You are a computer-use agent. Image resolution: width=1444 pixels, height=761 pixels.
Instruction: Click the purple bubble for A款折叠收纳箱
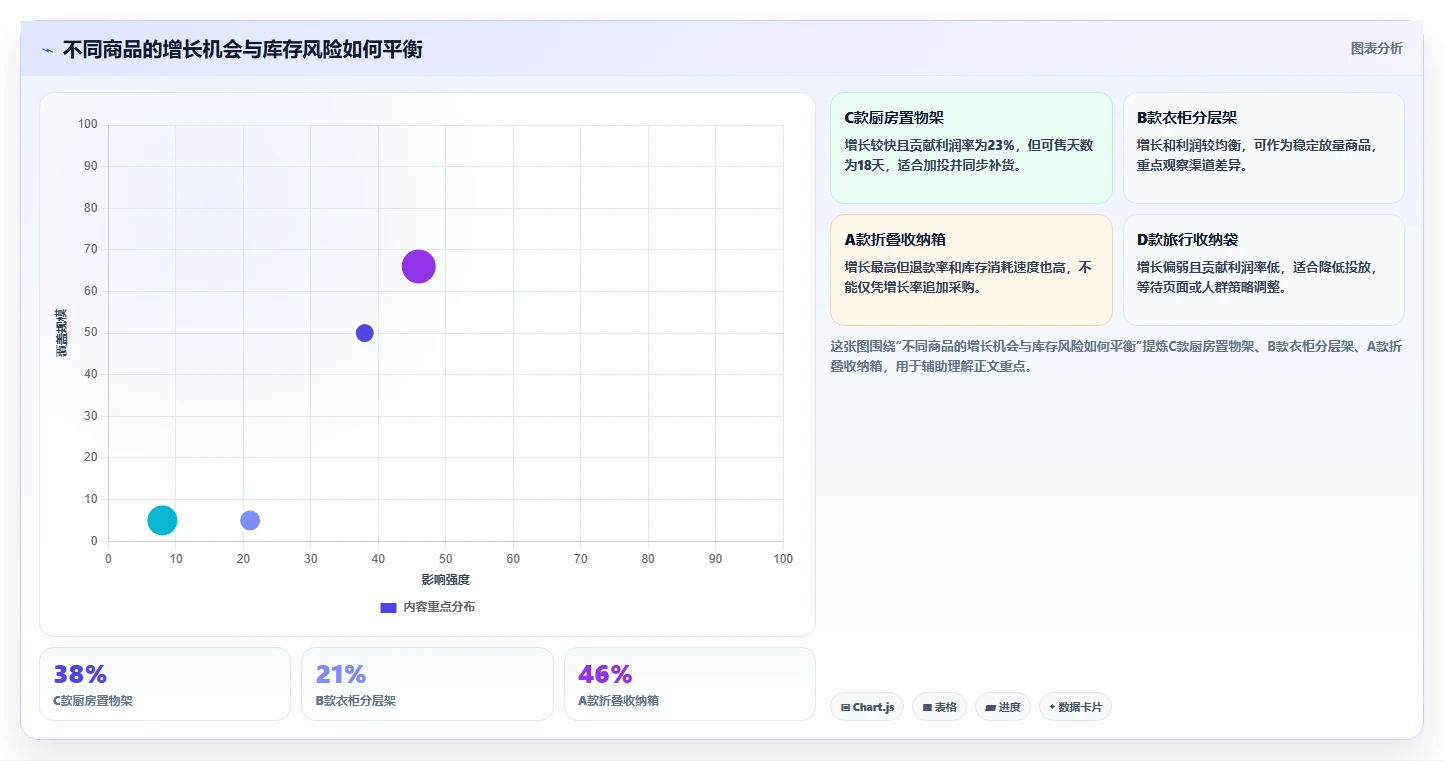(x=419, y=267)
